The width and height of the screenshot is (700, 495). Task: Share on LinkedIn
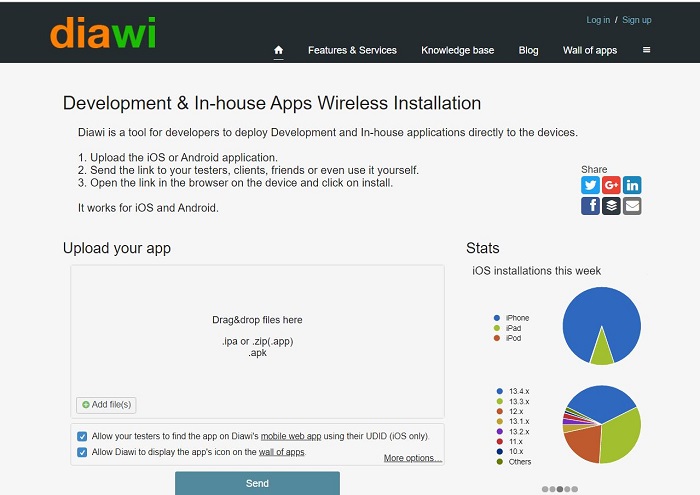632,185
